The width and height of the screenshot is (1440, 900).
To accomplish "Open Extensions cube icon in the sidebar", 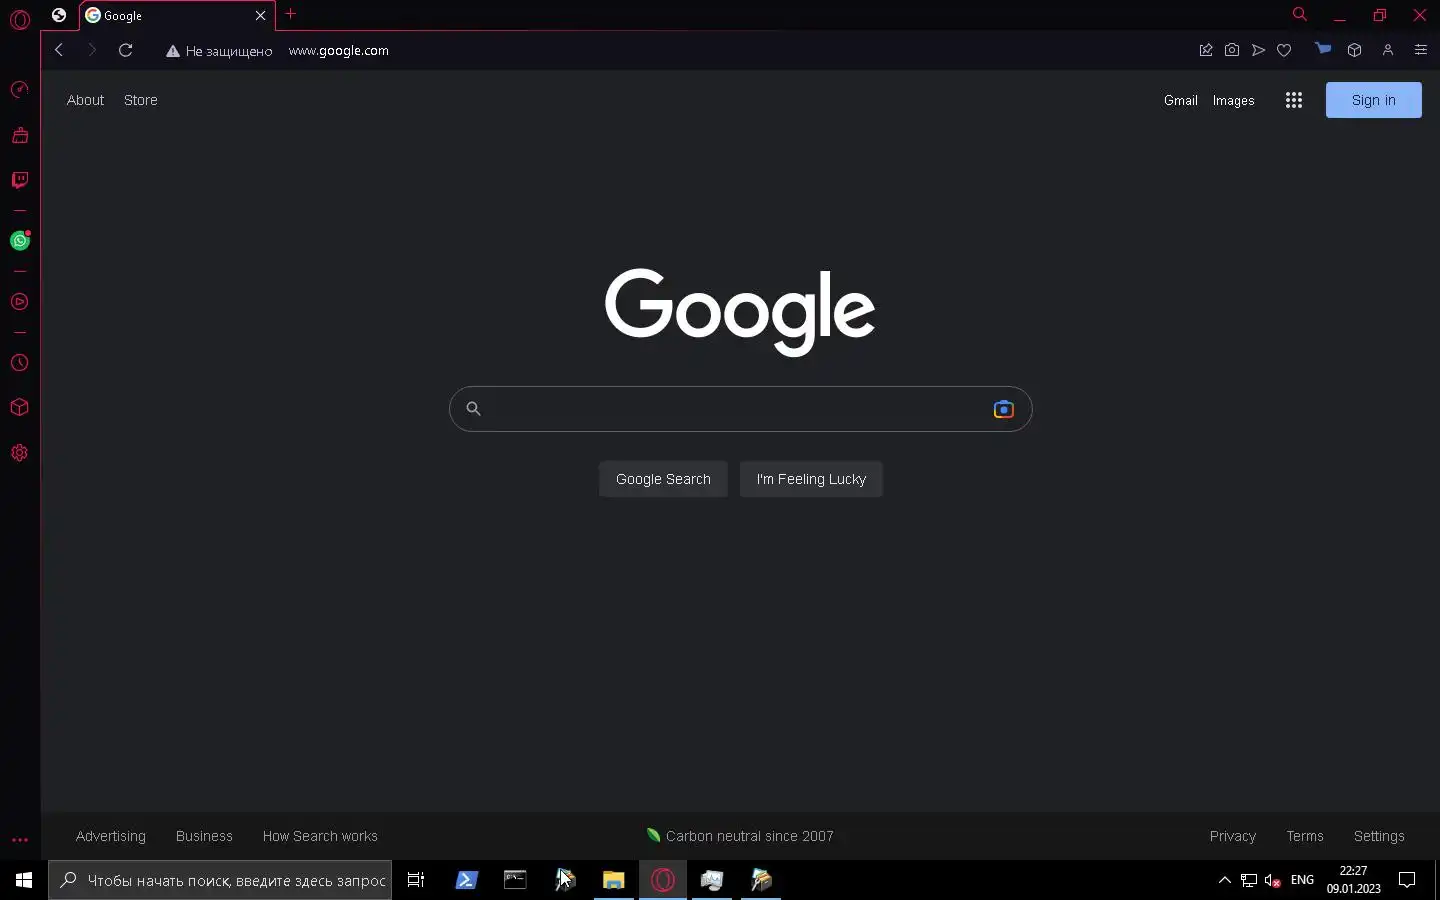I will pyautogui.click(x=20, y=407).
